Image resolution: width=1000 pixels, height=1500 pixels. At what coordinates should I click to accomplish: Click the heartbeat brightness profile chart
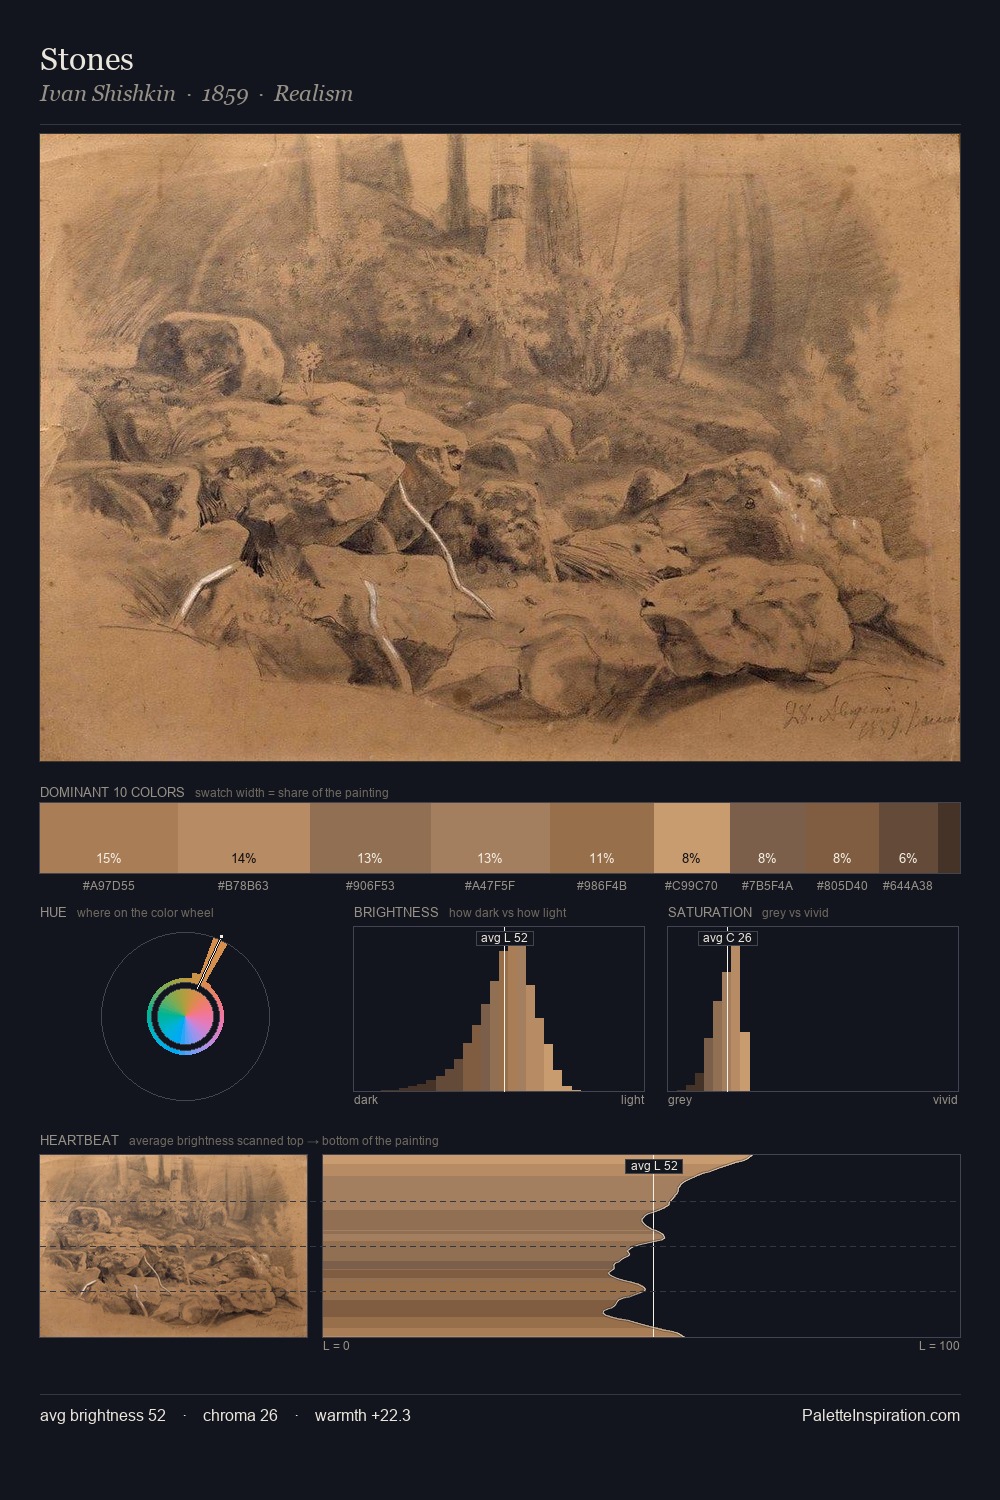641,1246
